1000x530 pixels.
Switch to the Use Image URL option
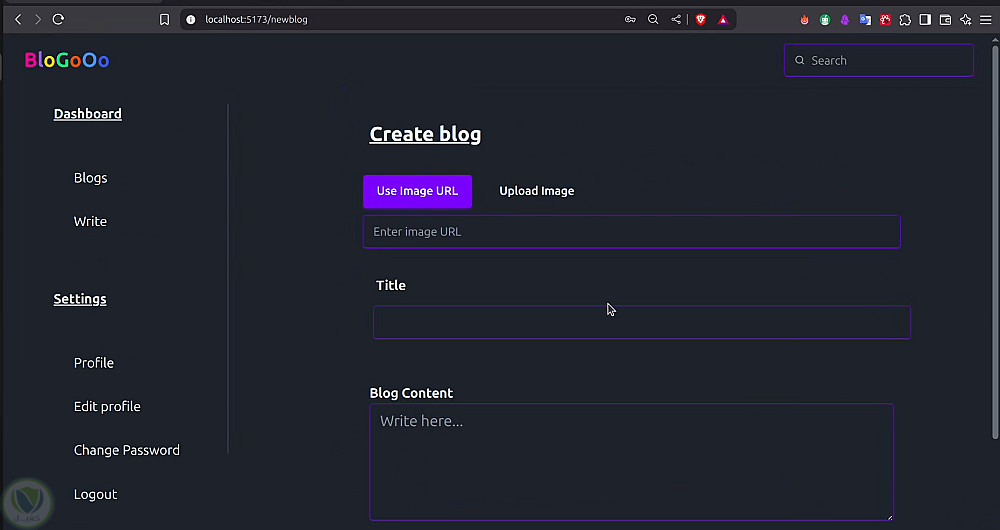coord(417,191)
